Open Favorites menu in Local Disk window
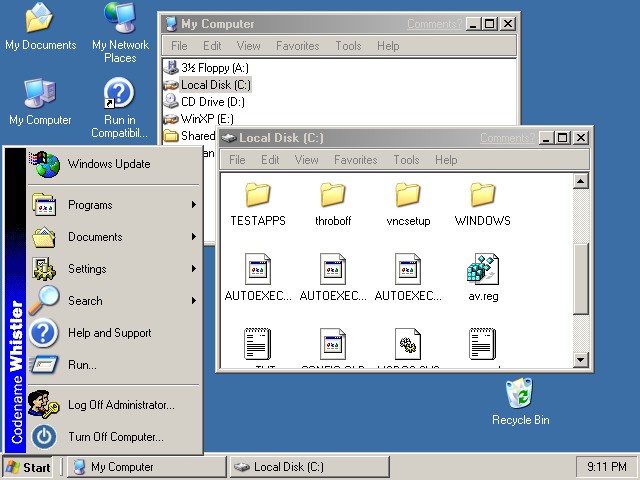 (x=356, y=160)
